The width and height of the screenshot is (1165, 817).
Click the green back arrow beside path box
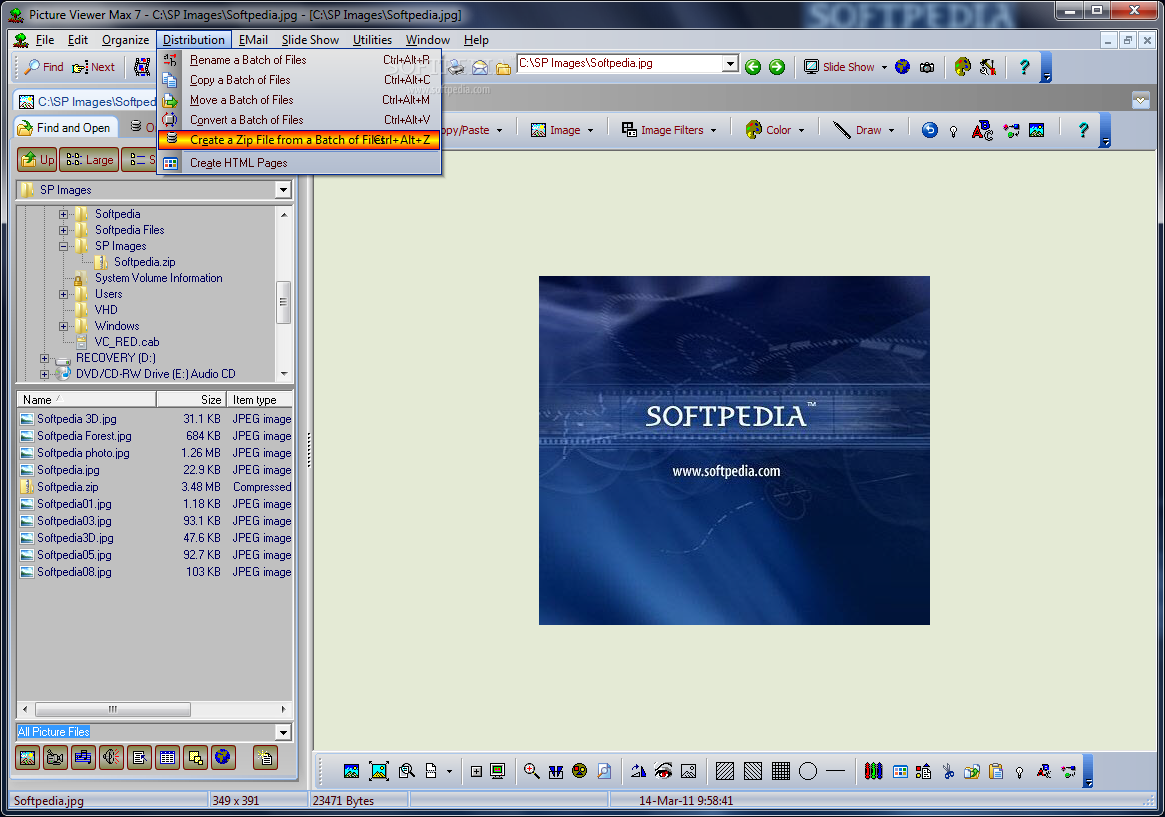(753, 67)
